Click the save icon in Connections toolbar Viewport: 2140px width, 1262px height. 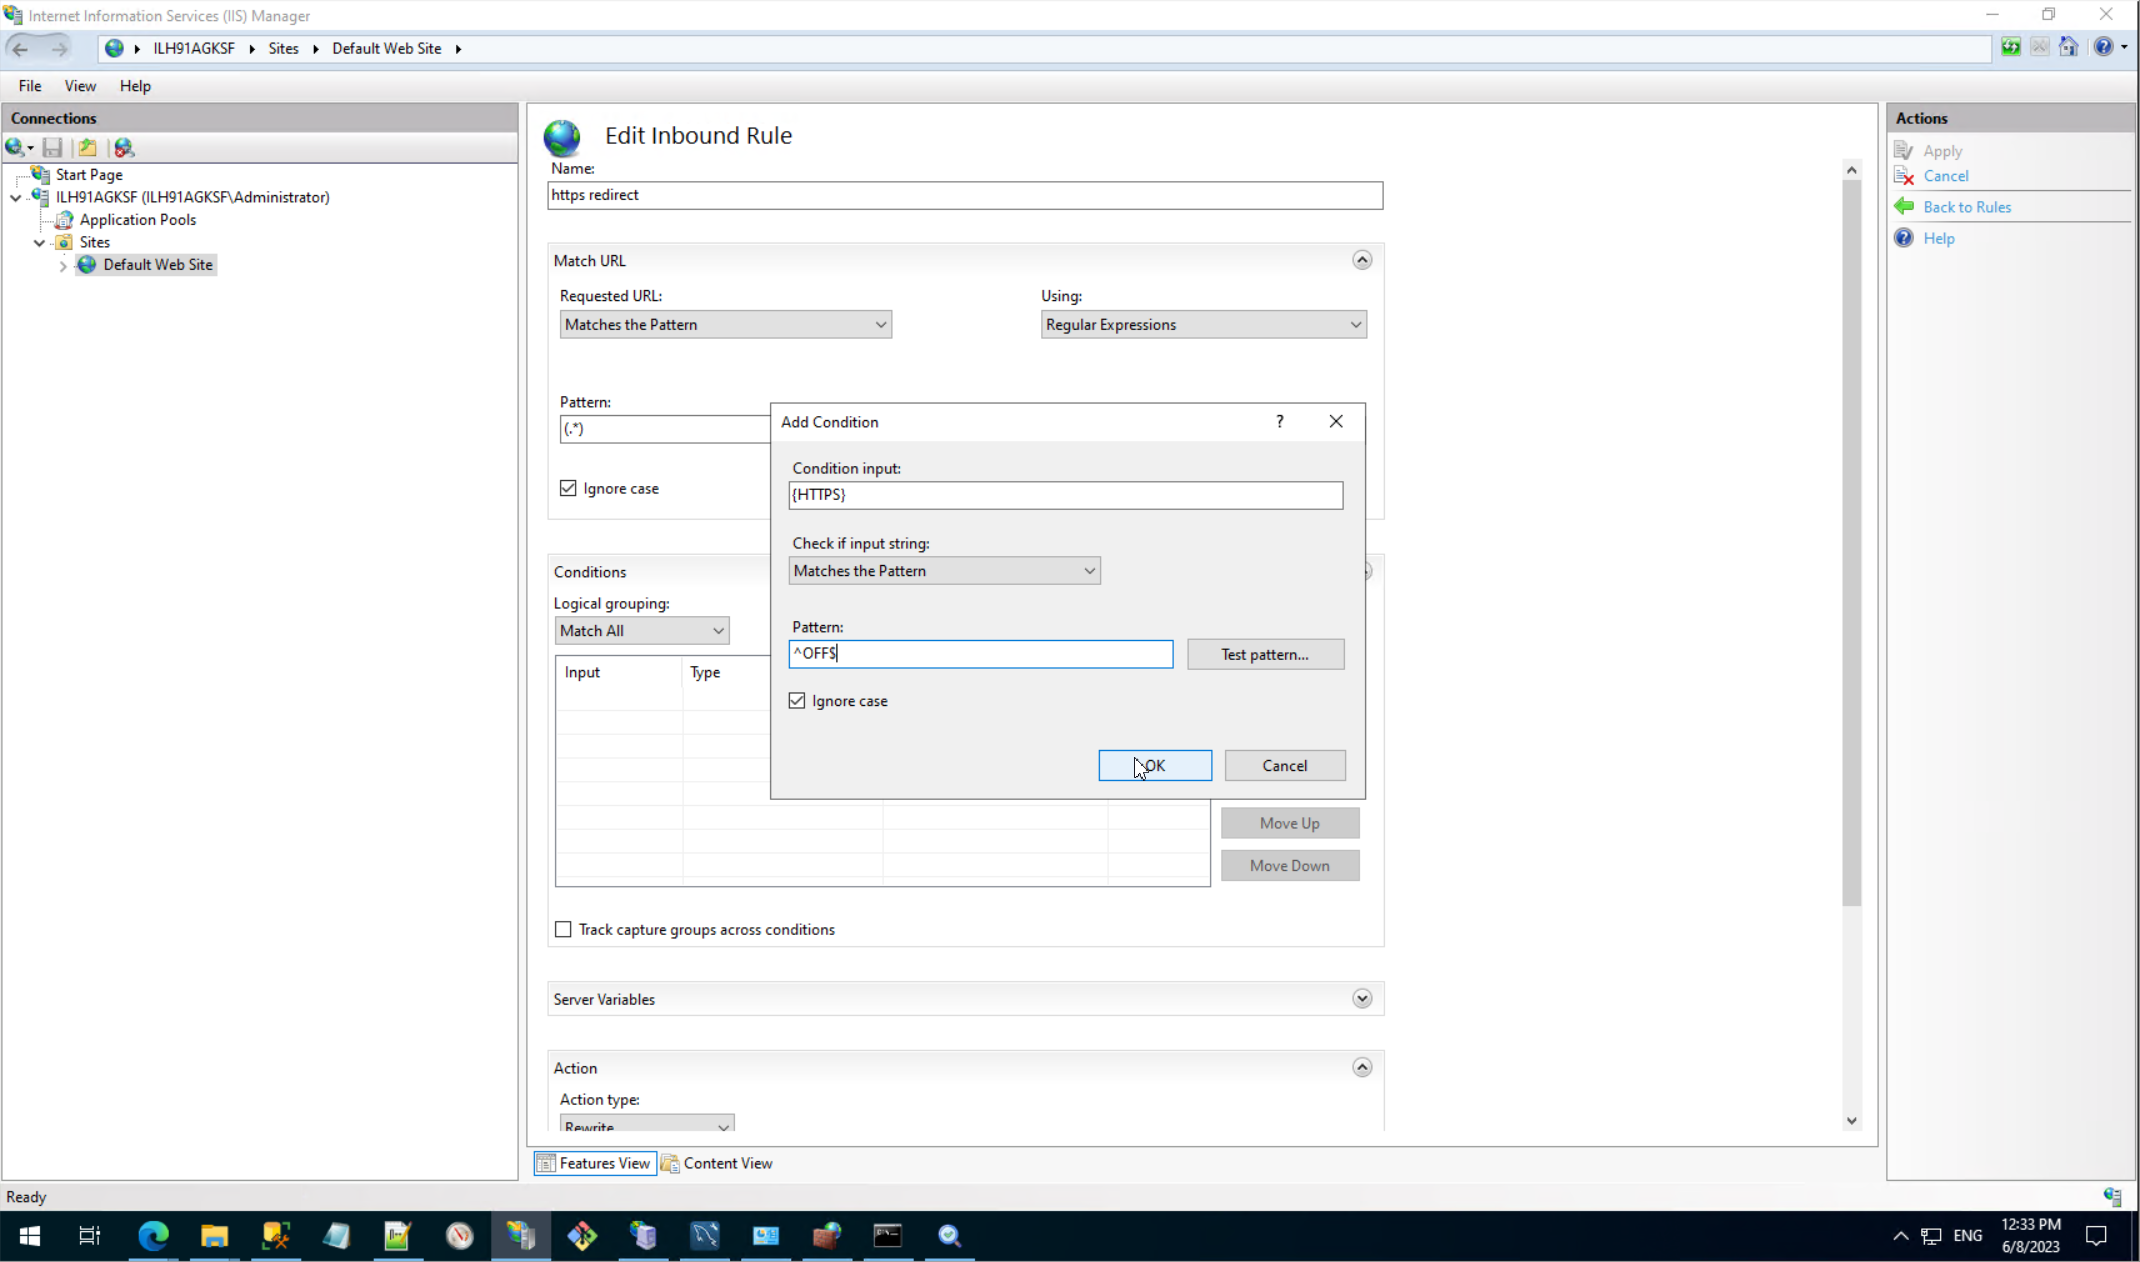tap(53, 148)
